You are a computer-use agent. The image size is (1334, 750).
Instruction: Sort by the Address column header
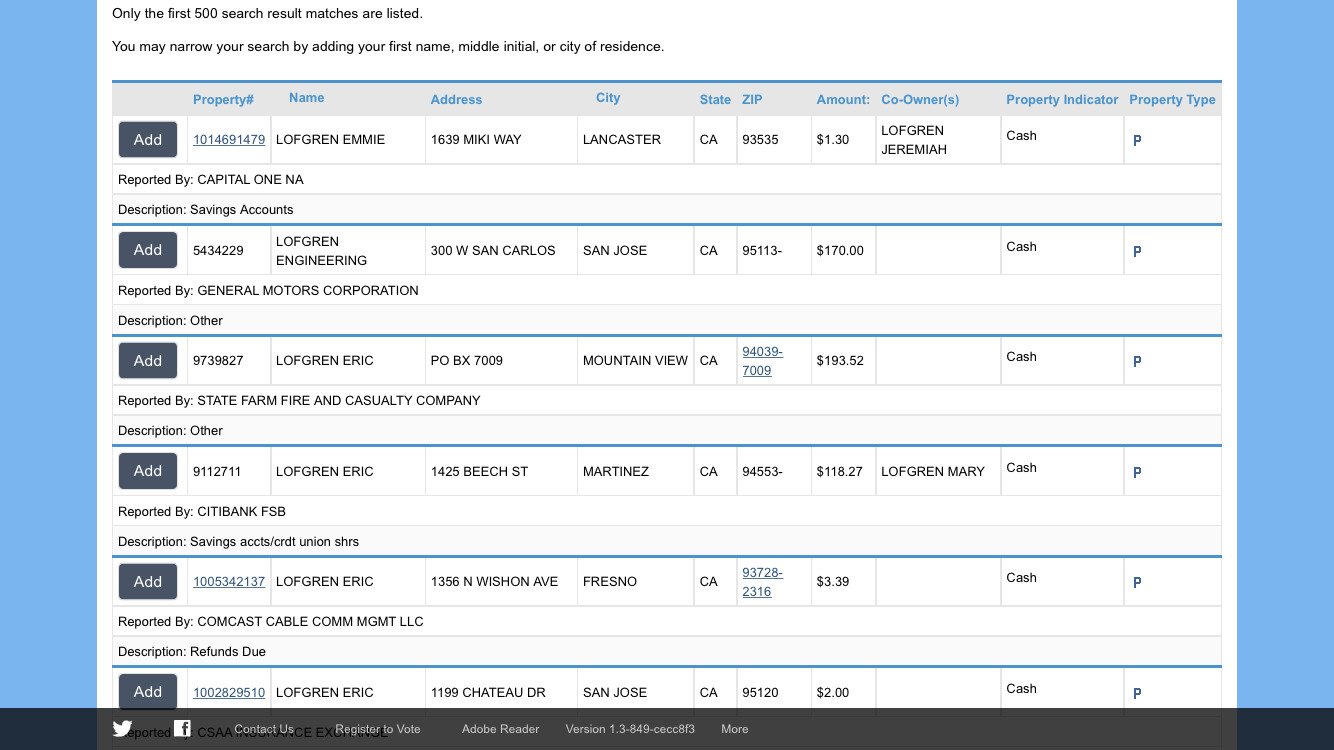tap(456, 100)
